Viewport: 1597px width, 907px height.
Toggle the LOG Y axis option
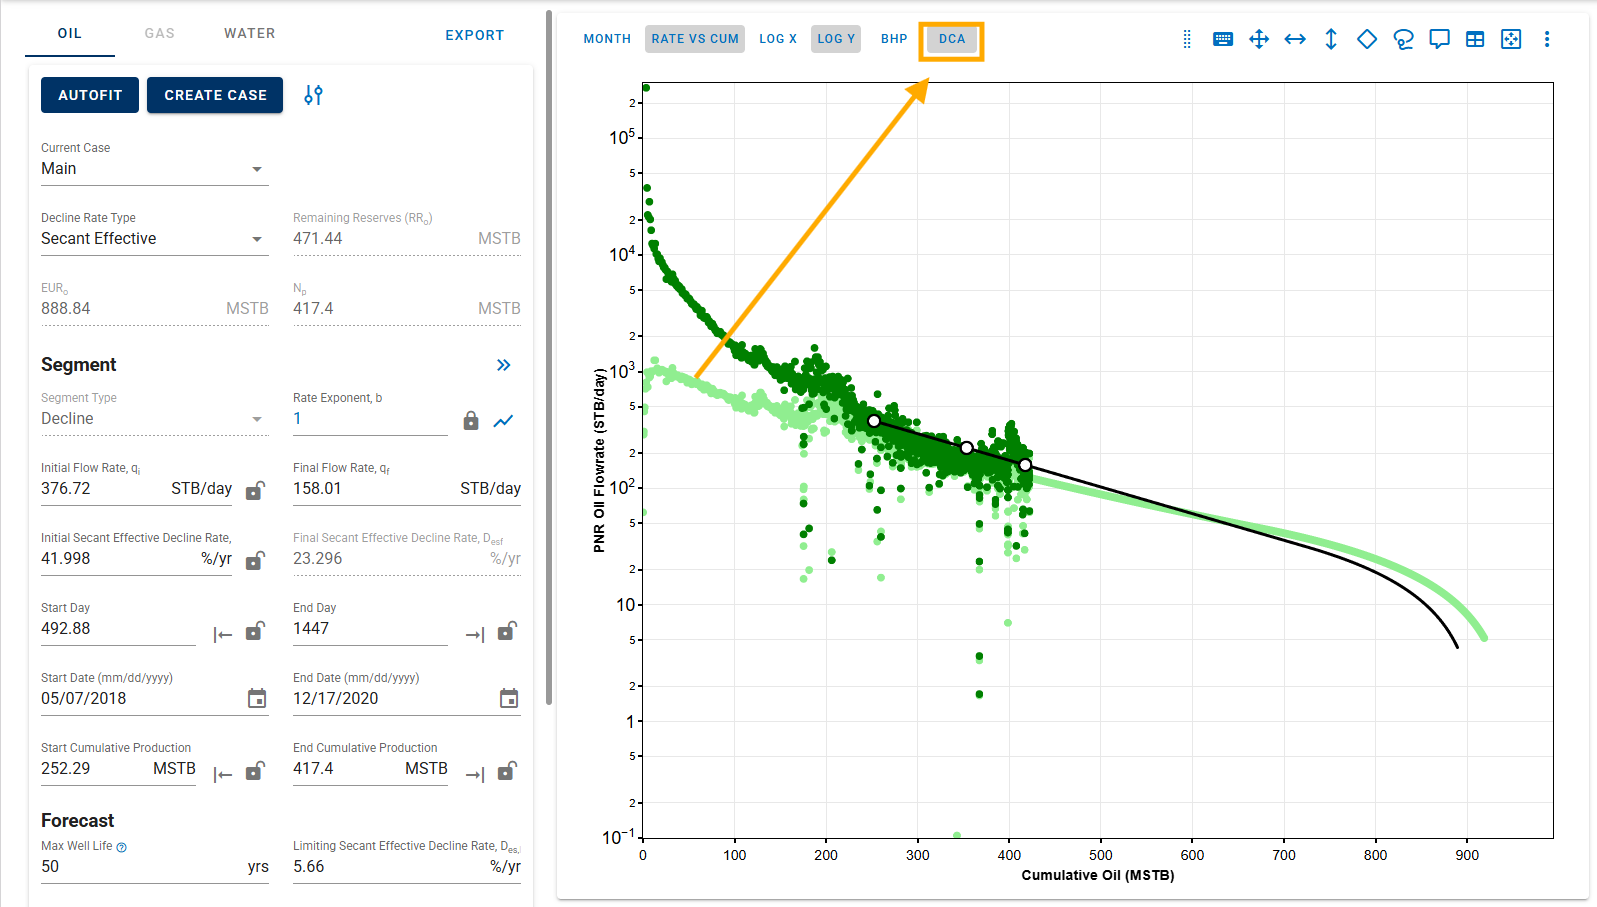(835, 39)
